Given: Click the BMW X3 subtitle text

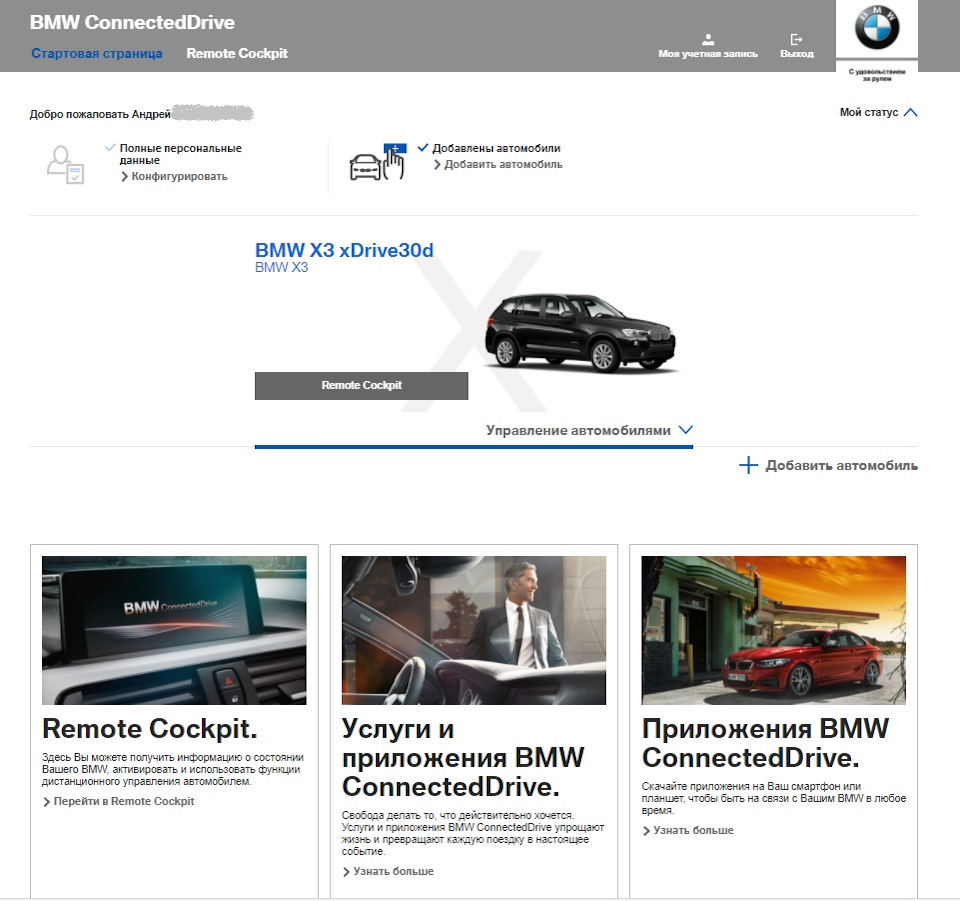Looking at the screenshot, I should (282, 267).
